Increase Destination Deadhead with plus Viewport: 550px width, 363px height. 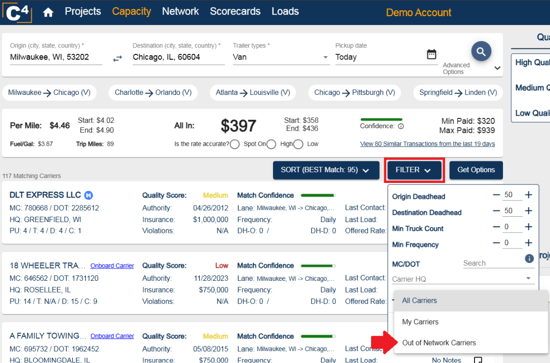[529, 211]
